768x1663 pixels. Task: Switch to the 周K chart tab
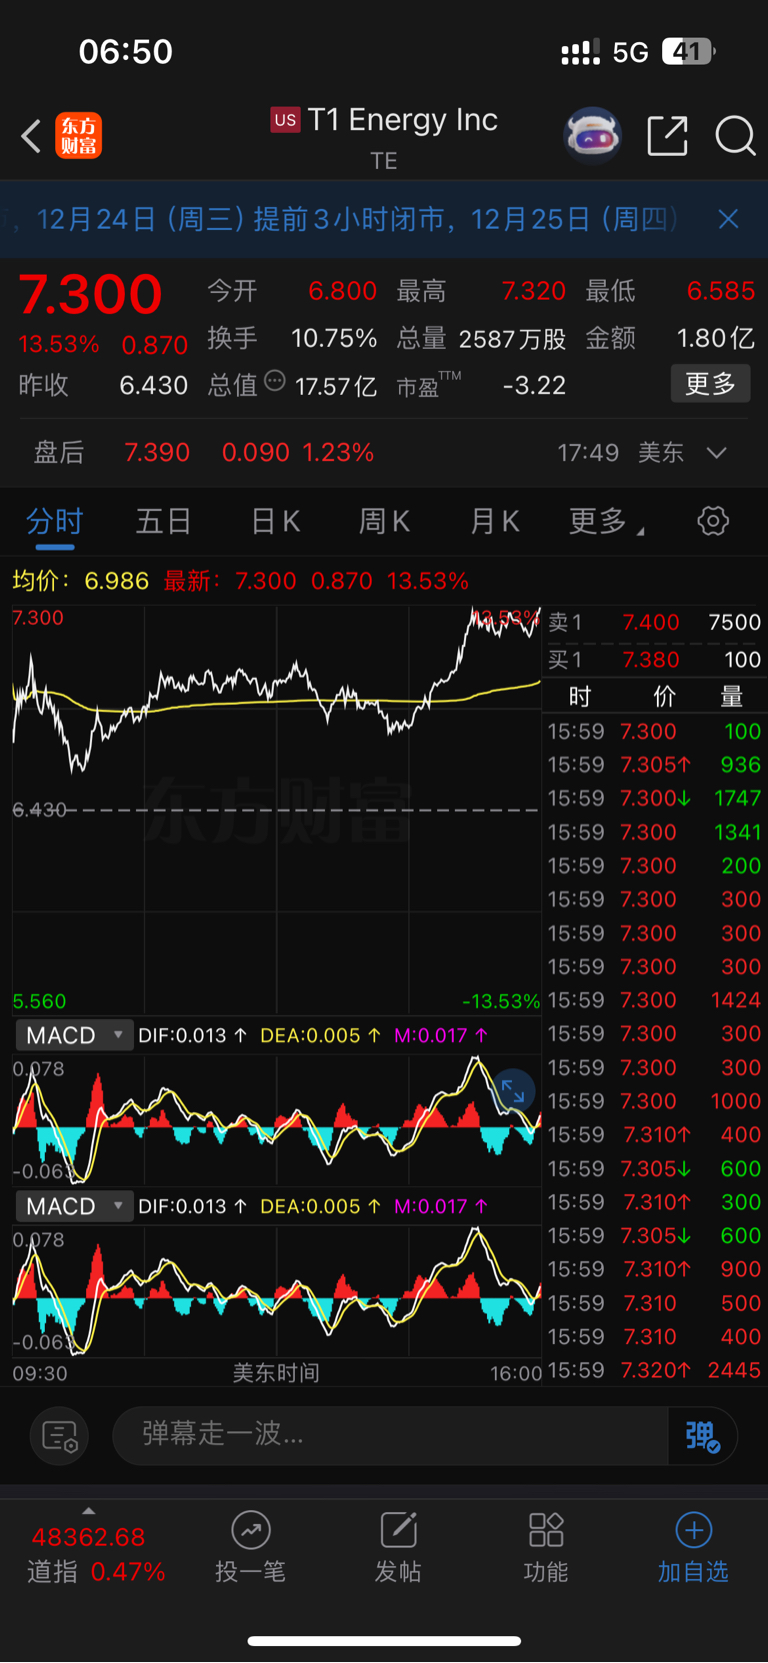point(384,521)
